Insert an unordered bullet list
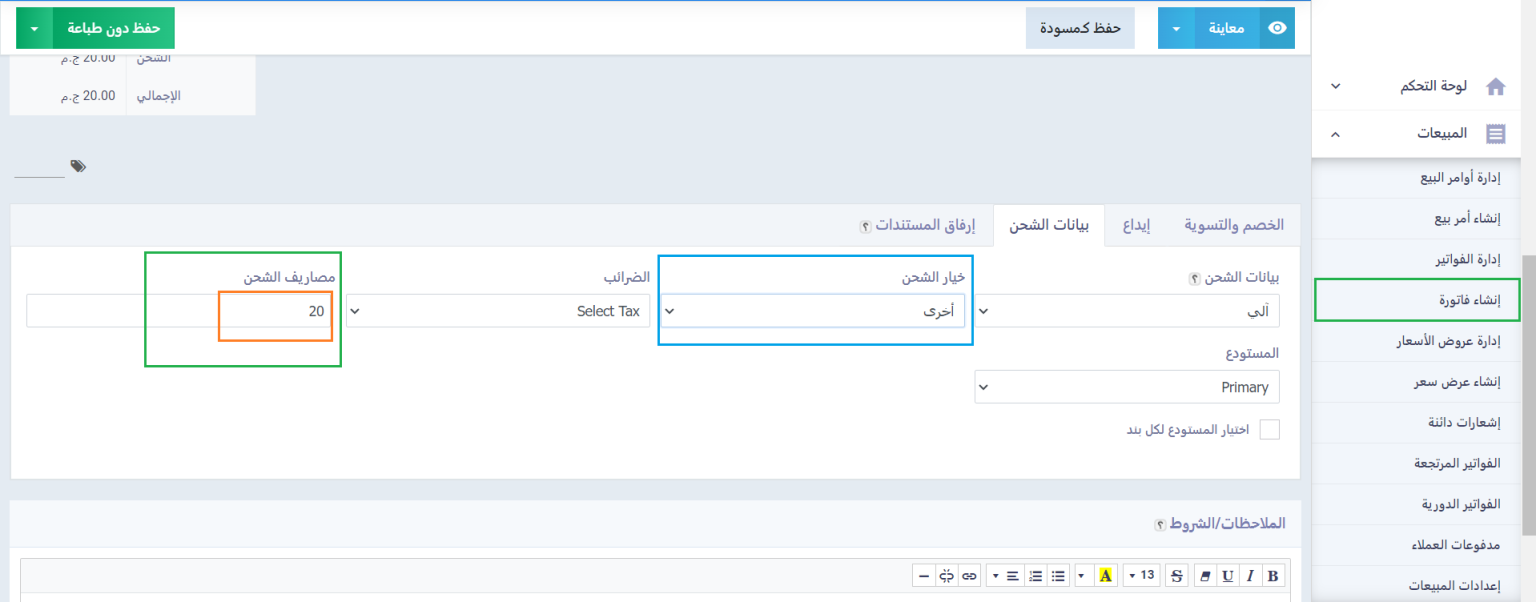Image resolution: width=1536 pixels, height=602 pixels. coord(1058,575)
